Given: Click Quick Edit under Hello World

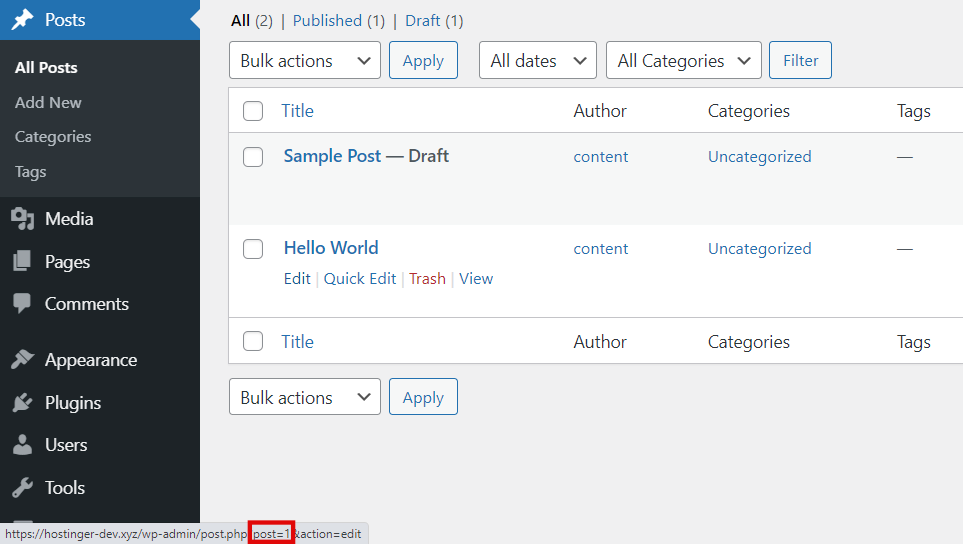Looking at the screenshot, I should coord(360,279).
